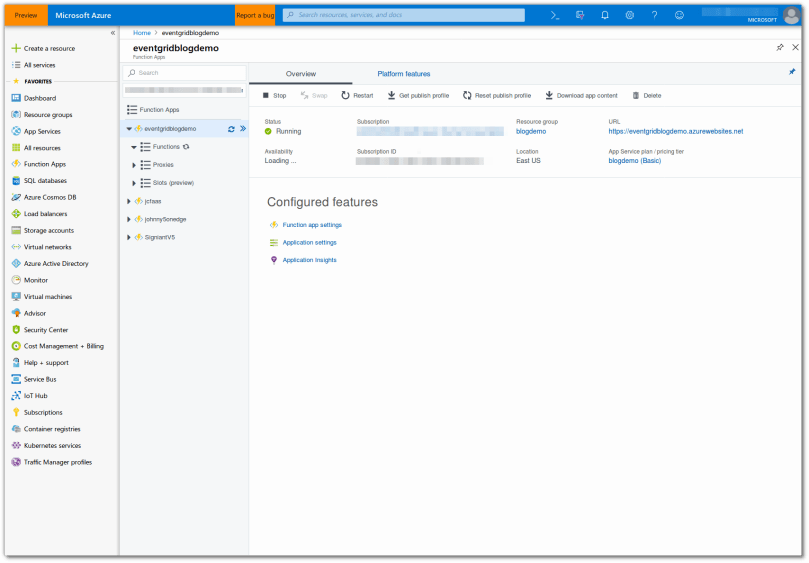Open the Function app settings link
809x563 pixels.
coord(312,225)
